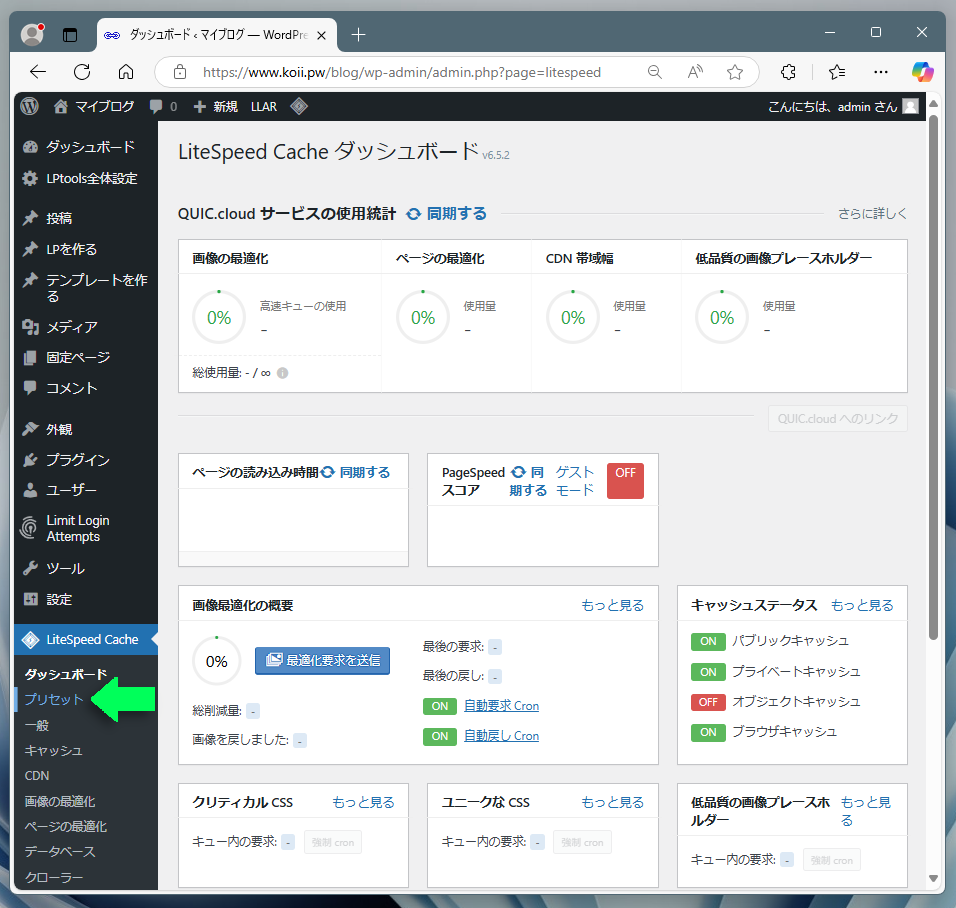This screenshot has height=908, width=956.
Task: Click もっと見る in キャッシュステータス
Action: [x=862, y=606]
